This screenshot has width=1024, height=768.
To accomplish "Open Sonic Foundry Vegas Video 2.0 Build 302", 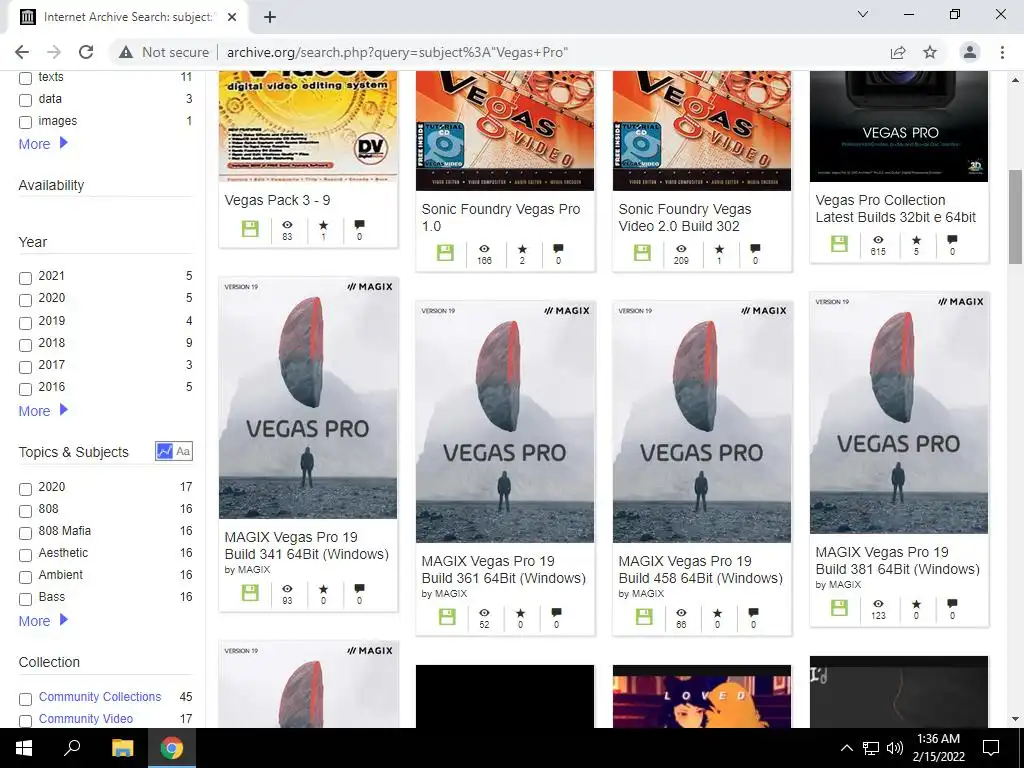I will tap(684, 217).
